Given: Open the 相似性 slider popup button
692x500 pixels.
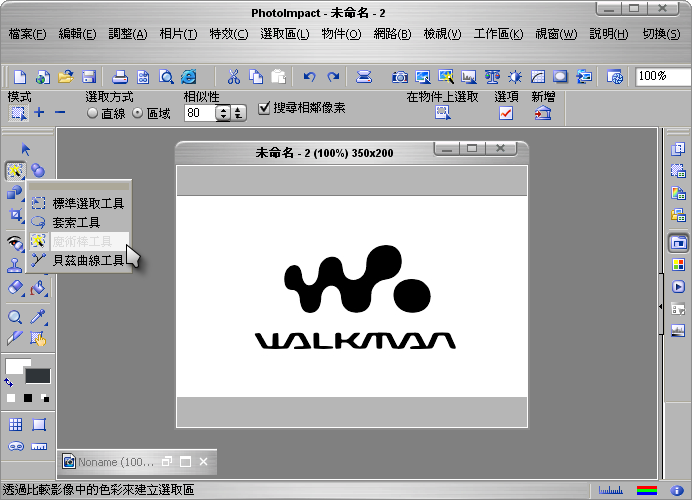Looking at the screenshot, I should coord(239,113).
